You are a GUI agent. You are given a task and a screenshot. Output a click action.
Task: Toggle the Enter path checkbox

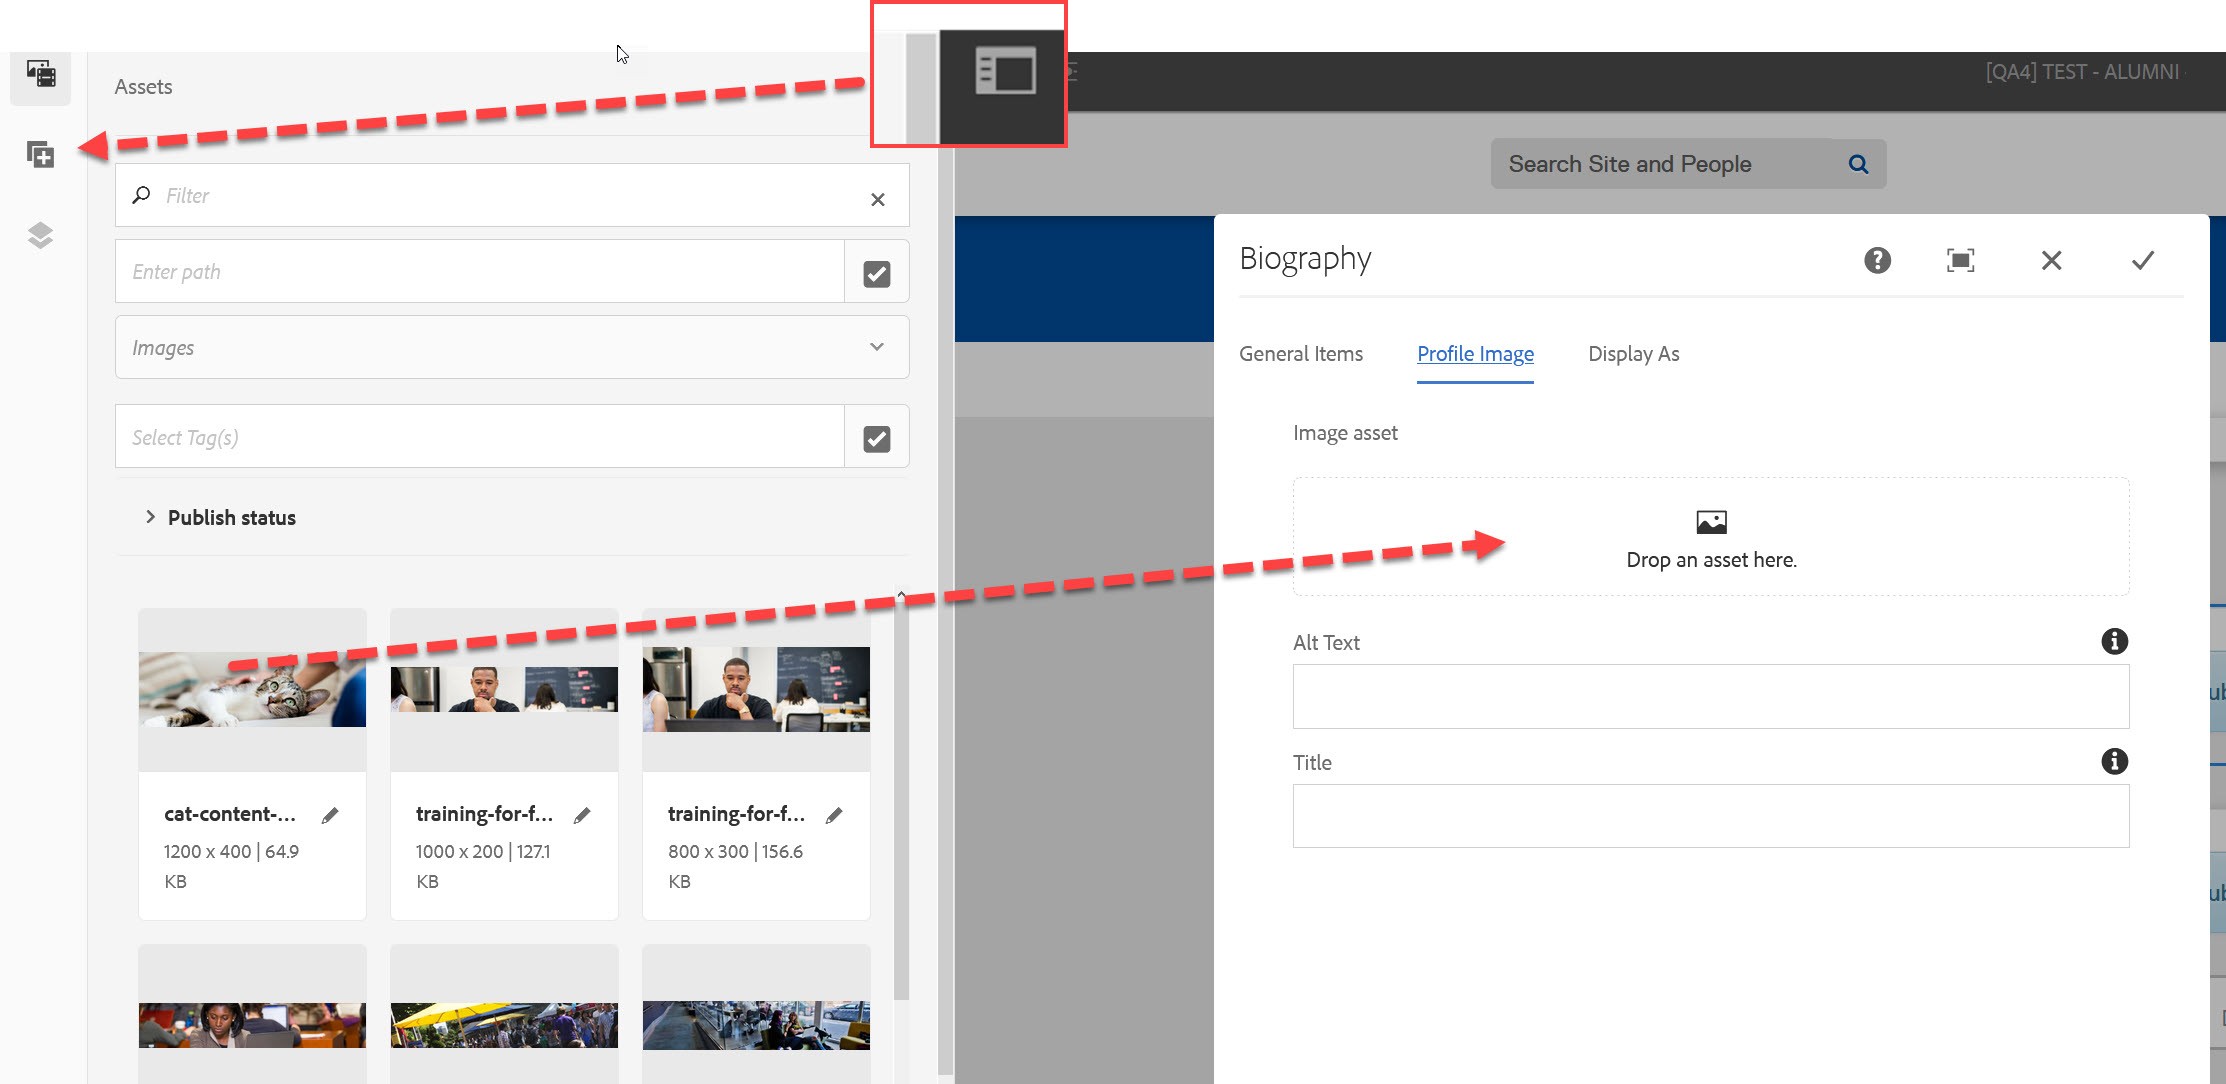877,273
